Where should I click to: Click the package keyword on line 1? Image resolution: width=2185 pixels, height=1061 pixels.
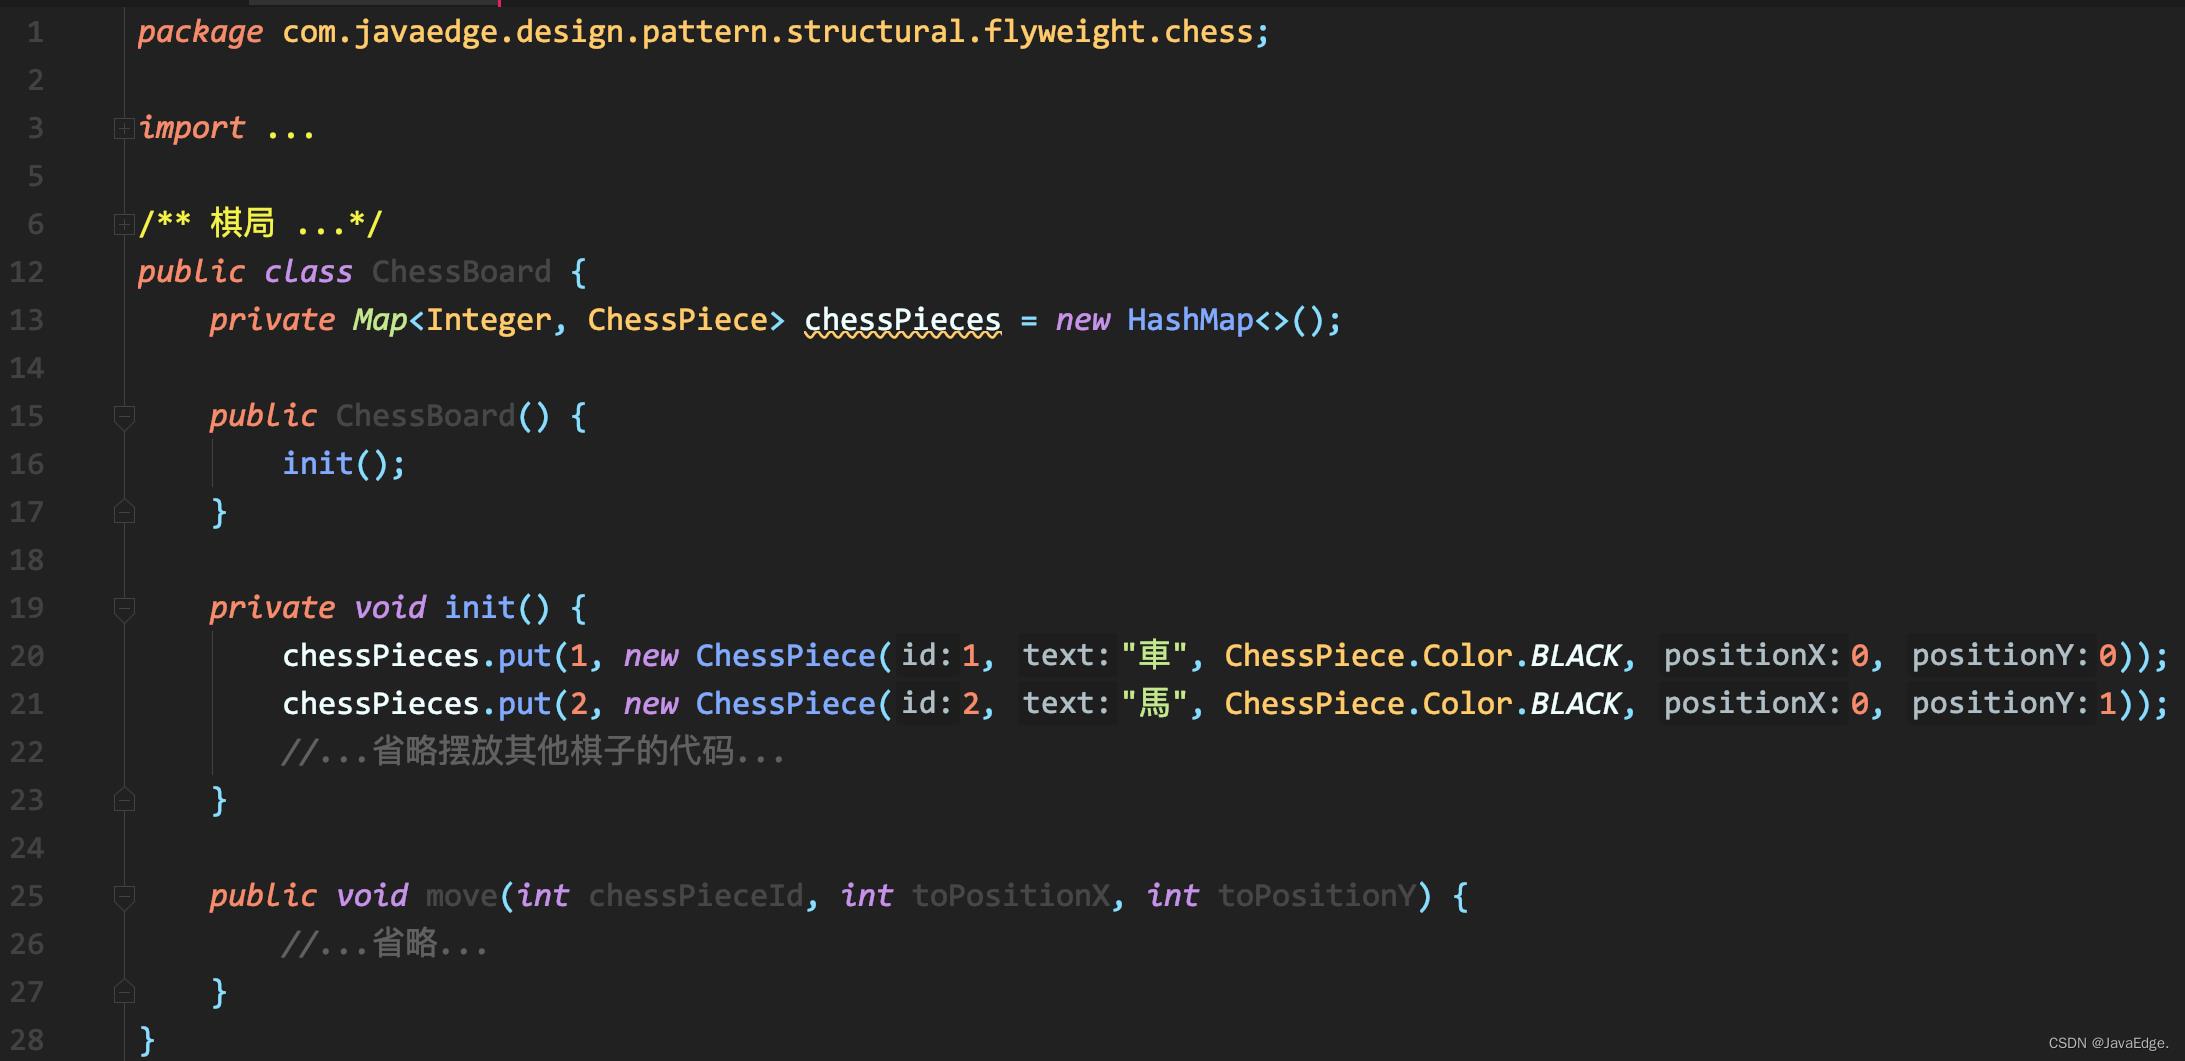(x=200, y=33)
